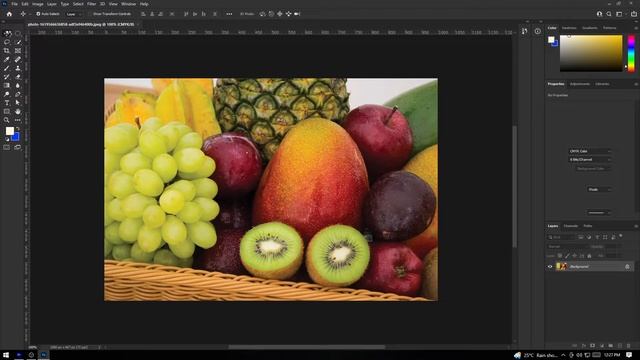Open the Window menu
The width and height of the screenshot is (640, 360).
(x=128, y=4)
